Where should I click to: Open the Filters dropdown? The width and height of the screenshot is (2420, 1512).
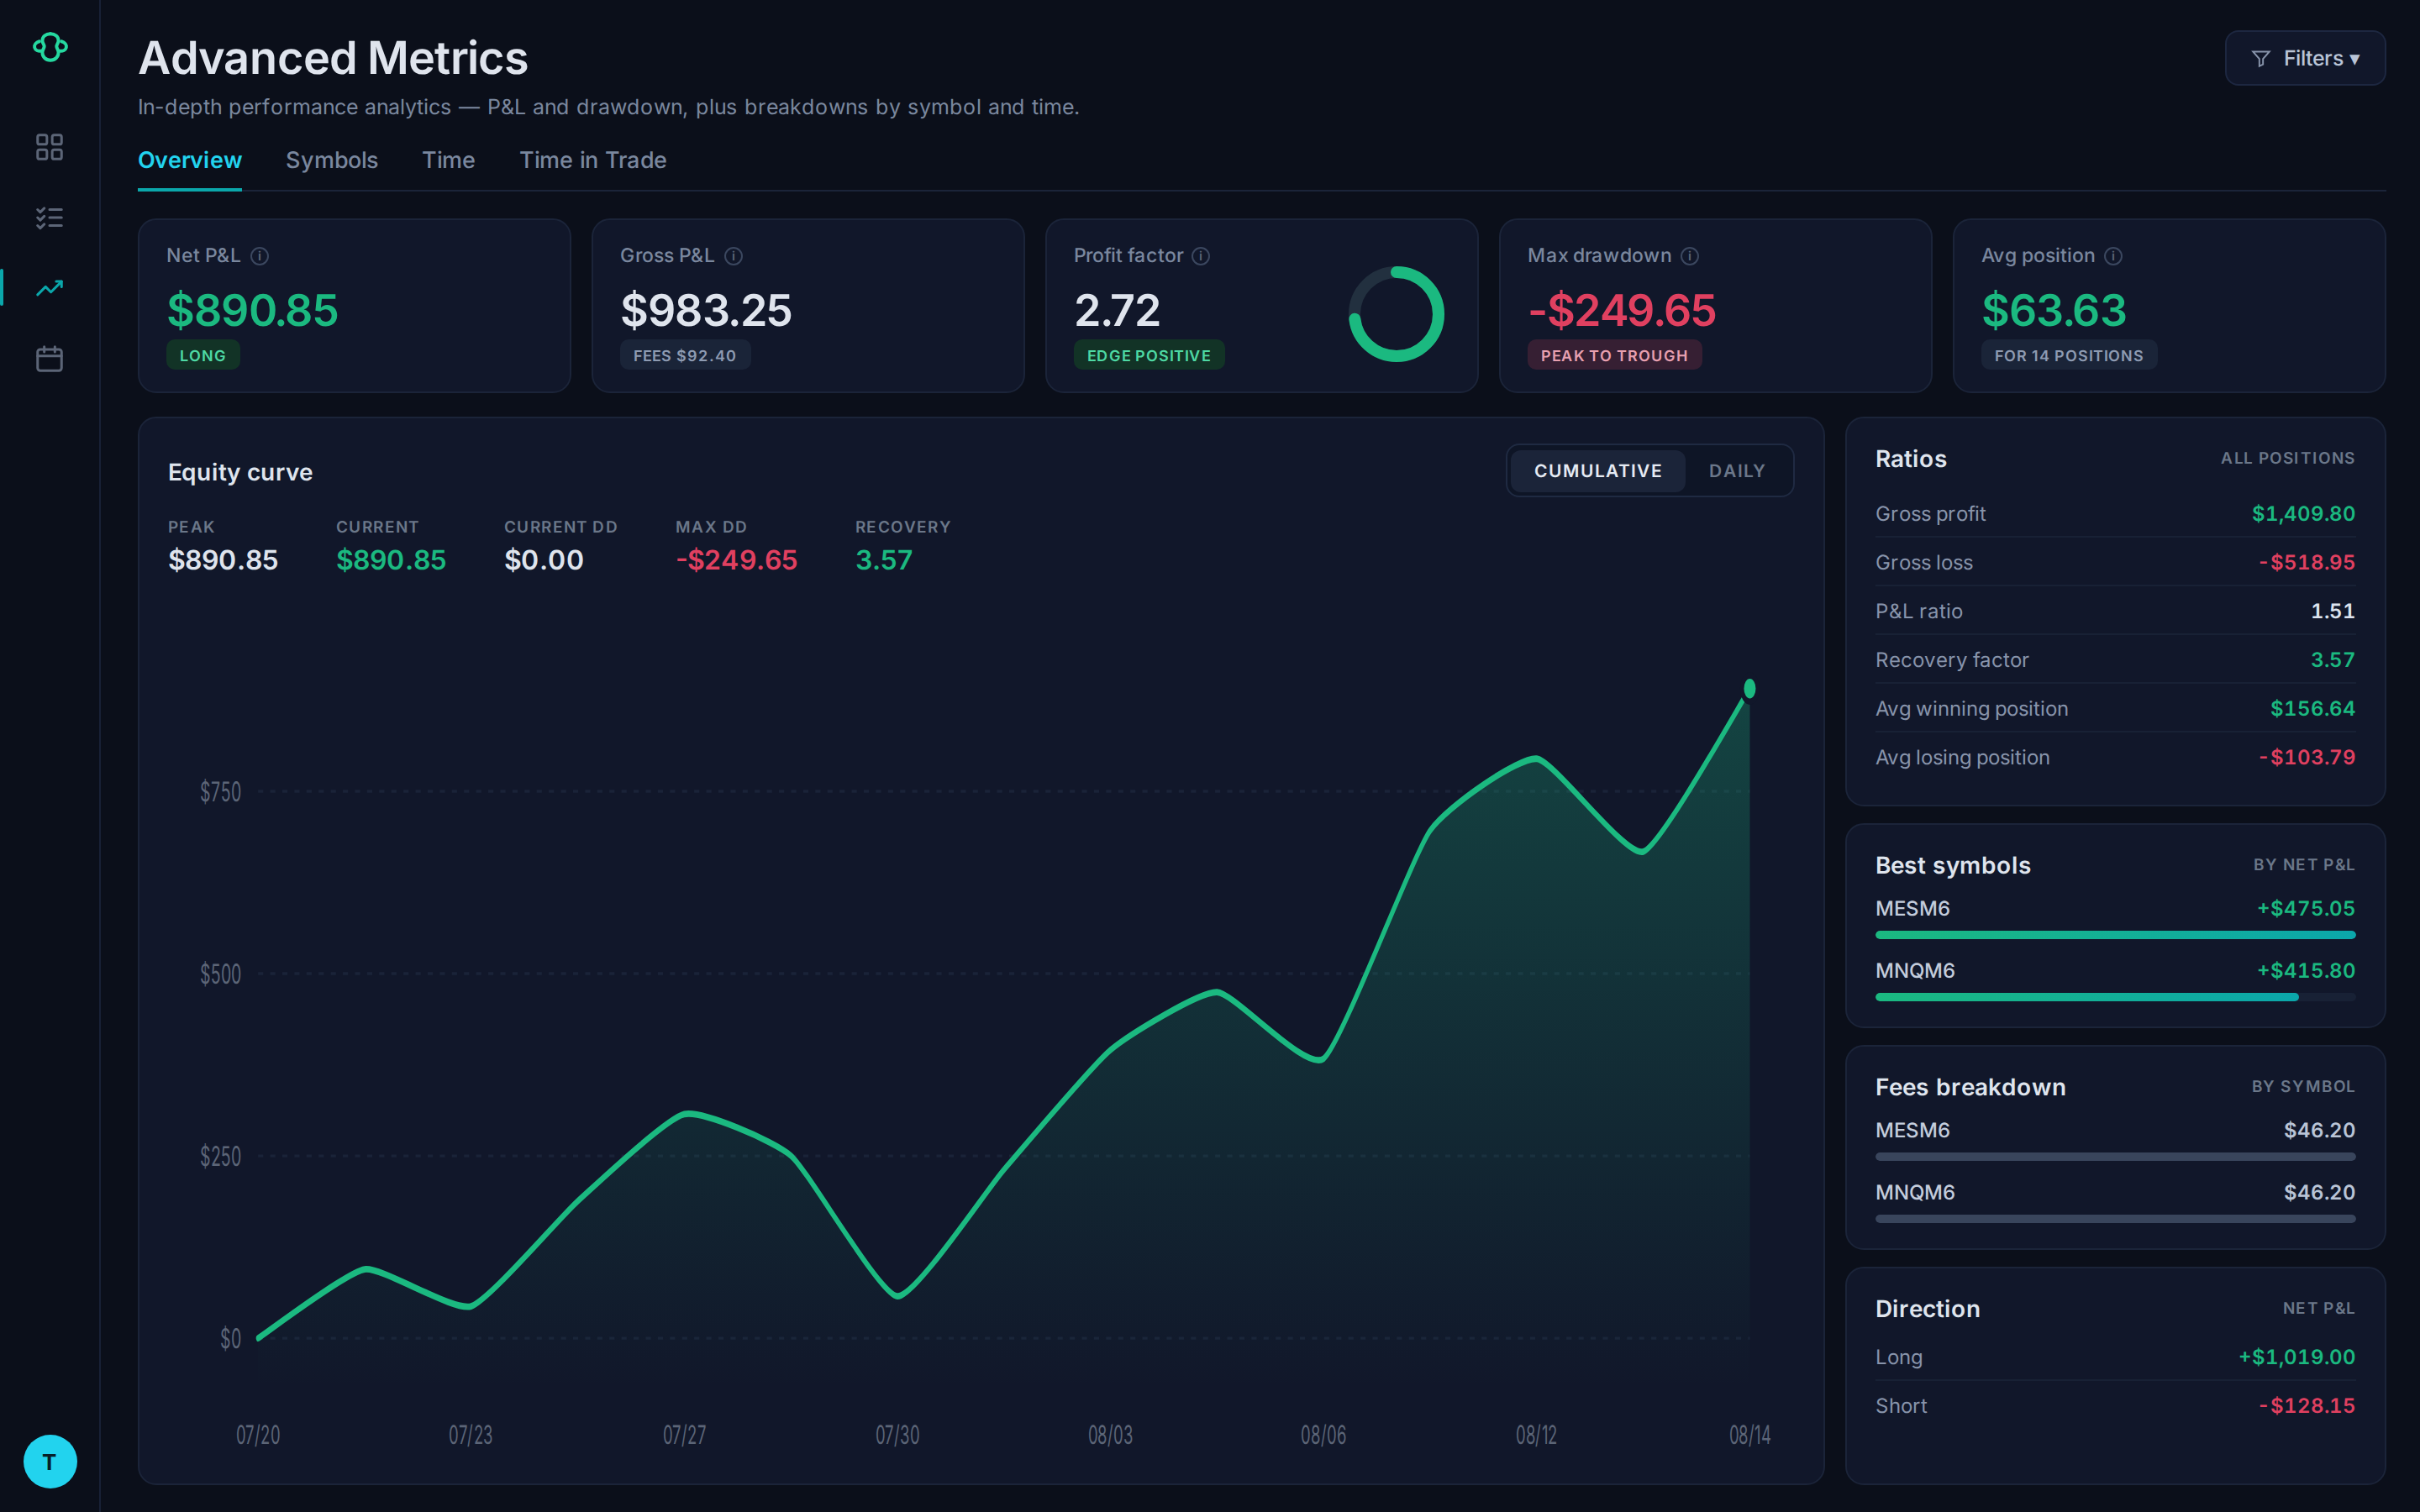point(2304,59)
